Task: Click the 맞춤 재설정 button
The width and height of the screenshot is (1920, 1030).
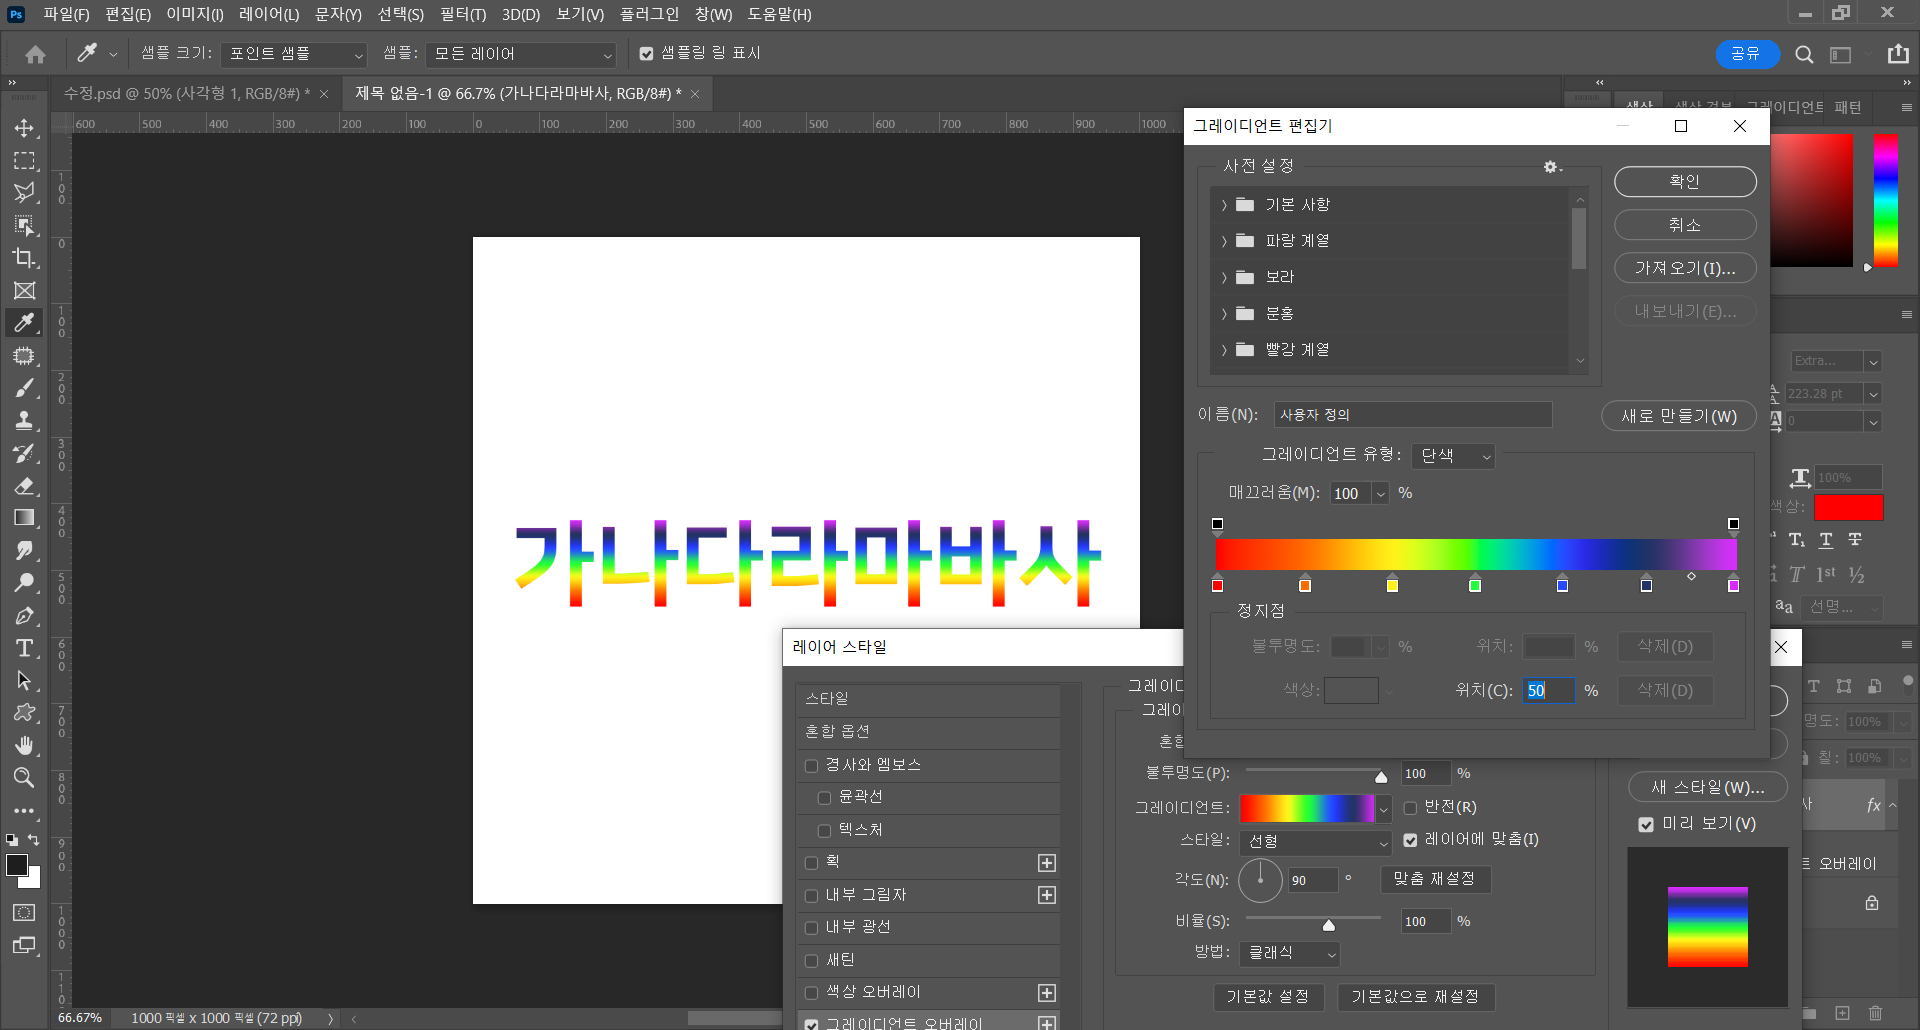Action: (x=1435, y=879)
